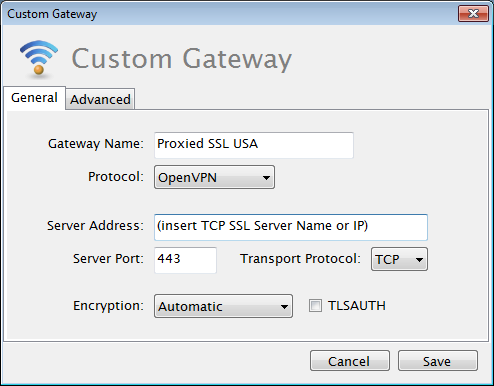This screenshot has width=494, height=386.
Task: Focus the Gateway Name text field
Action: coord(254,145)
